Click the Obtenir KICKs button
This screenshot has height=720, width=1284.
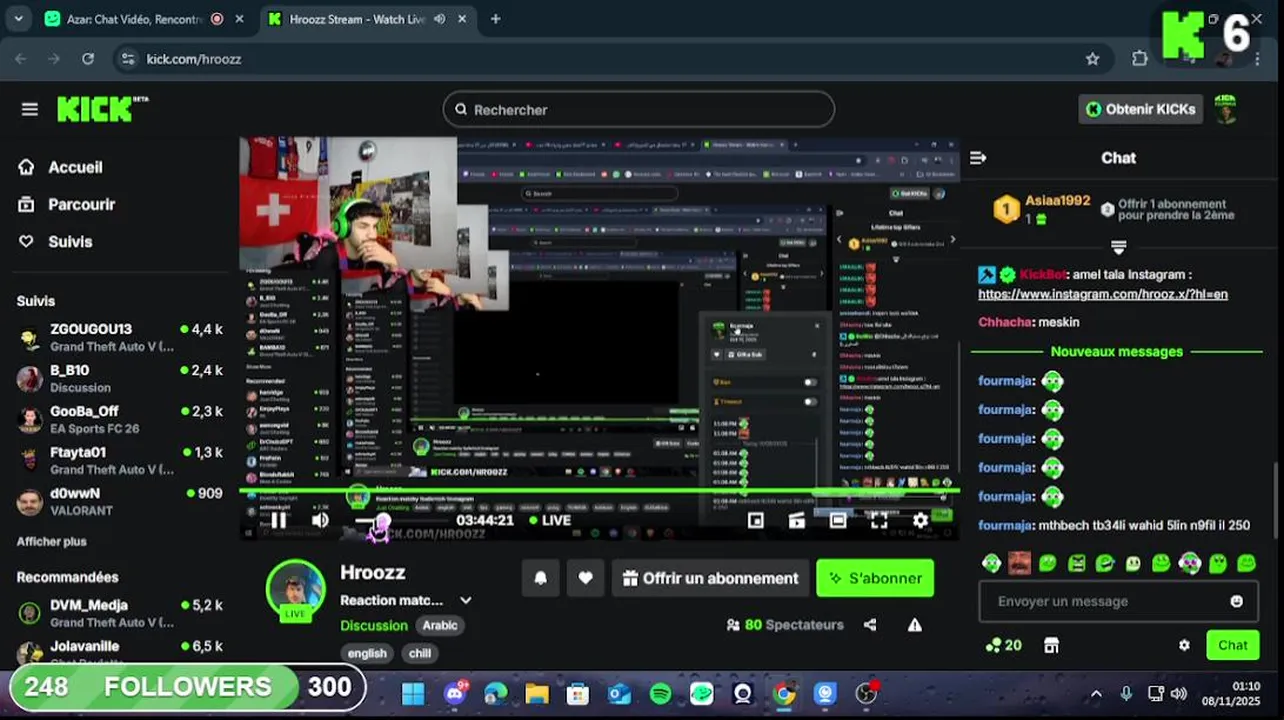click(x=1140, y=109)
